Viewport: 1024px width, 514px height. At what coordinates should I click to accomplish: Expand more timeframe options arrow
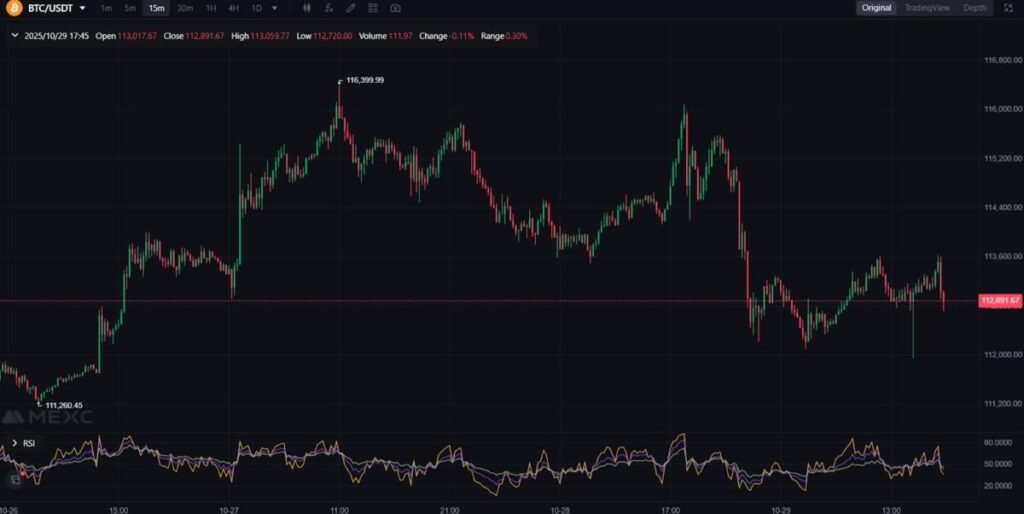click(x=274, y=8)
